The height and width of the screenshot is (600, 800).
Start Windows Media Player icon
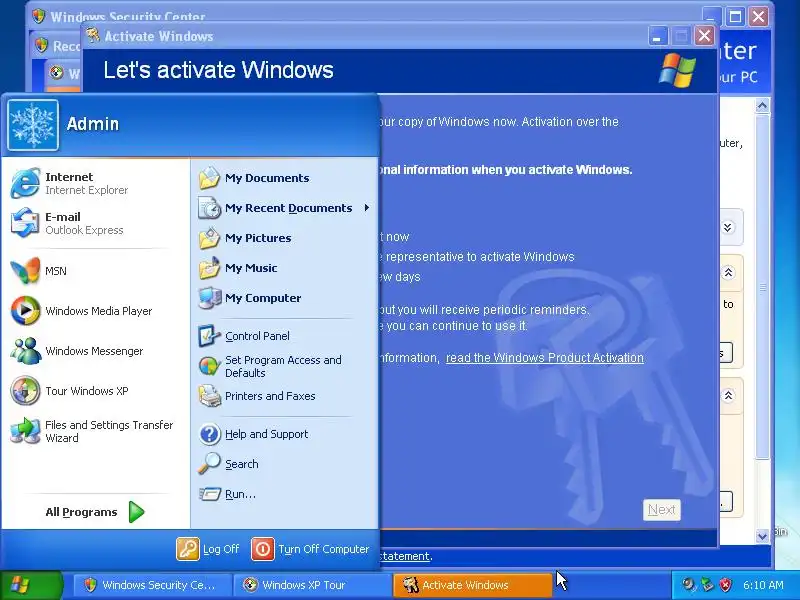point(25,311)
